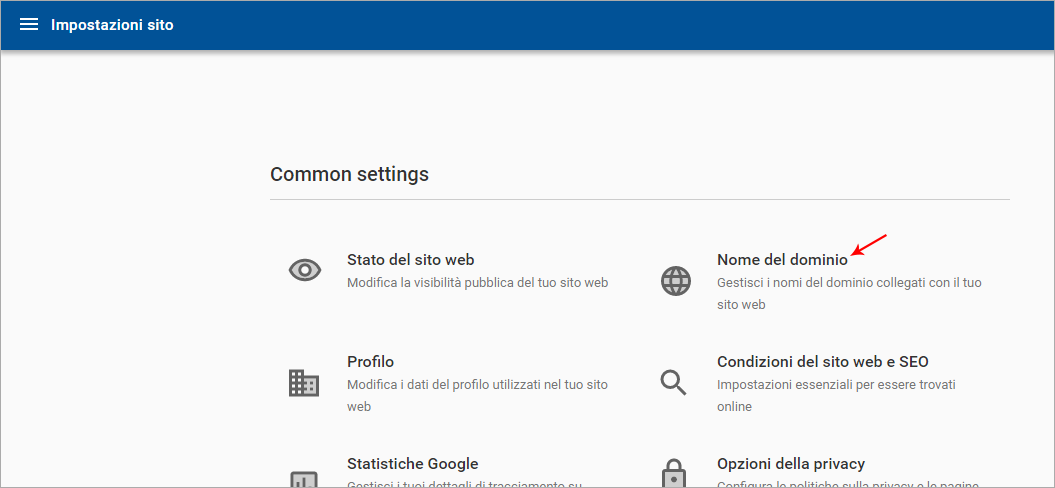Click the magnifying glass SEO icon

point(673,382)
